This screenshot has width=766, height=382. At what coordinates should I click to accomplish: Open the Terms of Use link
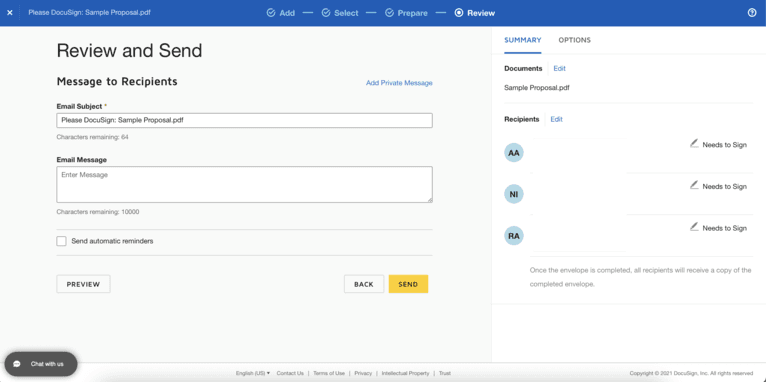pos(329,373)
